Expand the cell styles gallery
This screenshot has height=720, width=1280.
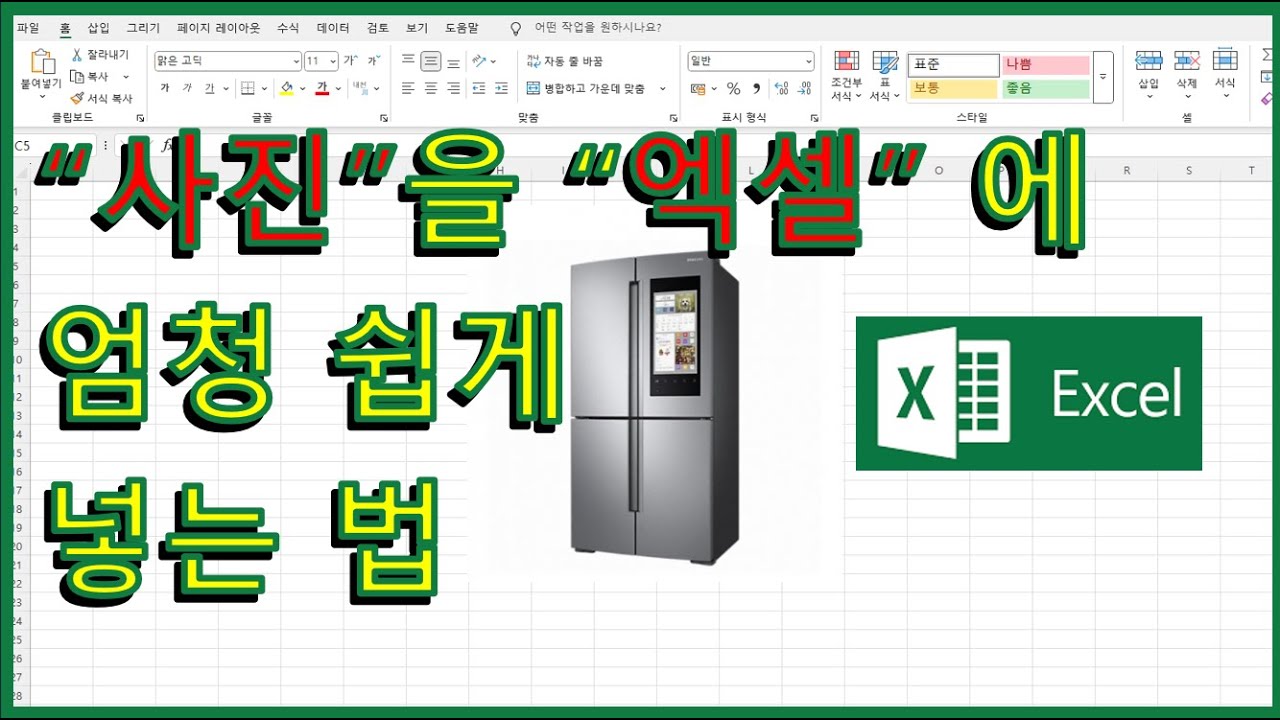[x=1103, y=77]
